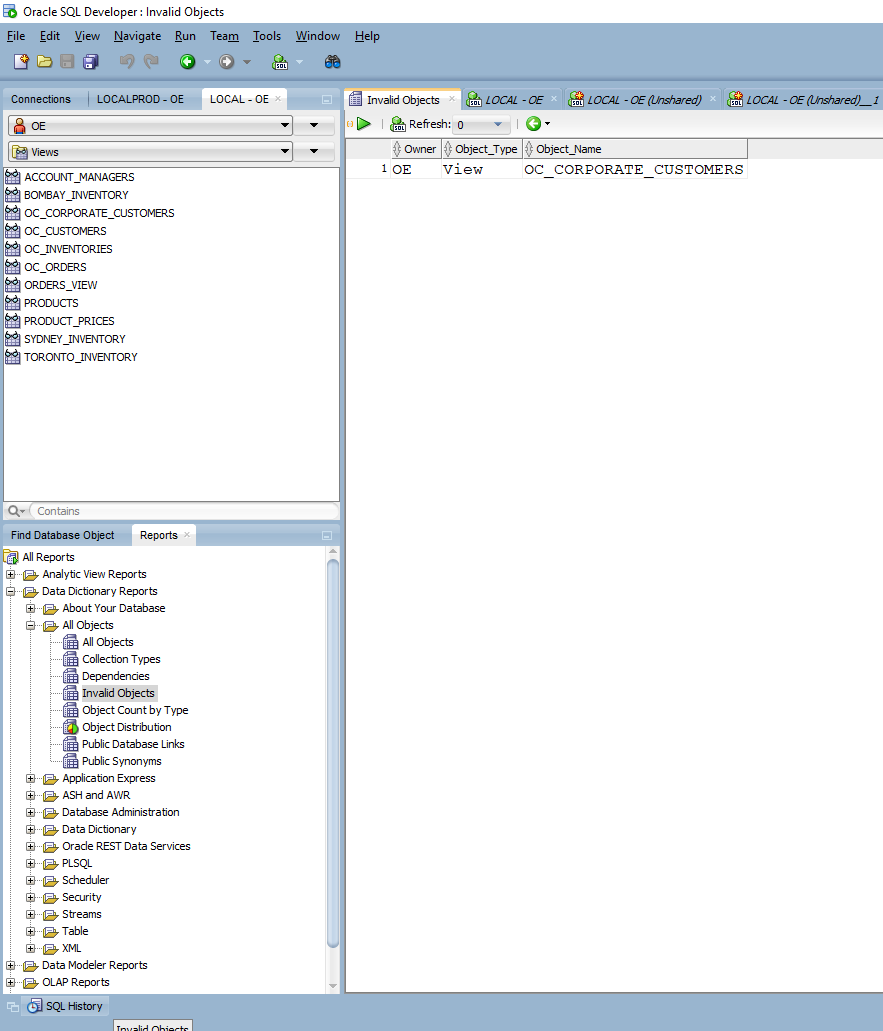
Task: Open arrow dropdown next to Views selector
Action: tap(314, 152)
